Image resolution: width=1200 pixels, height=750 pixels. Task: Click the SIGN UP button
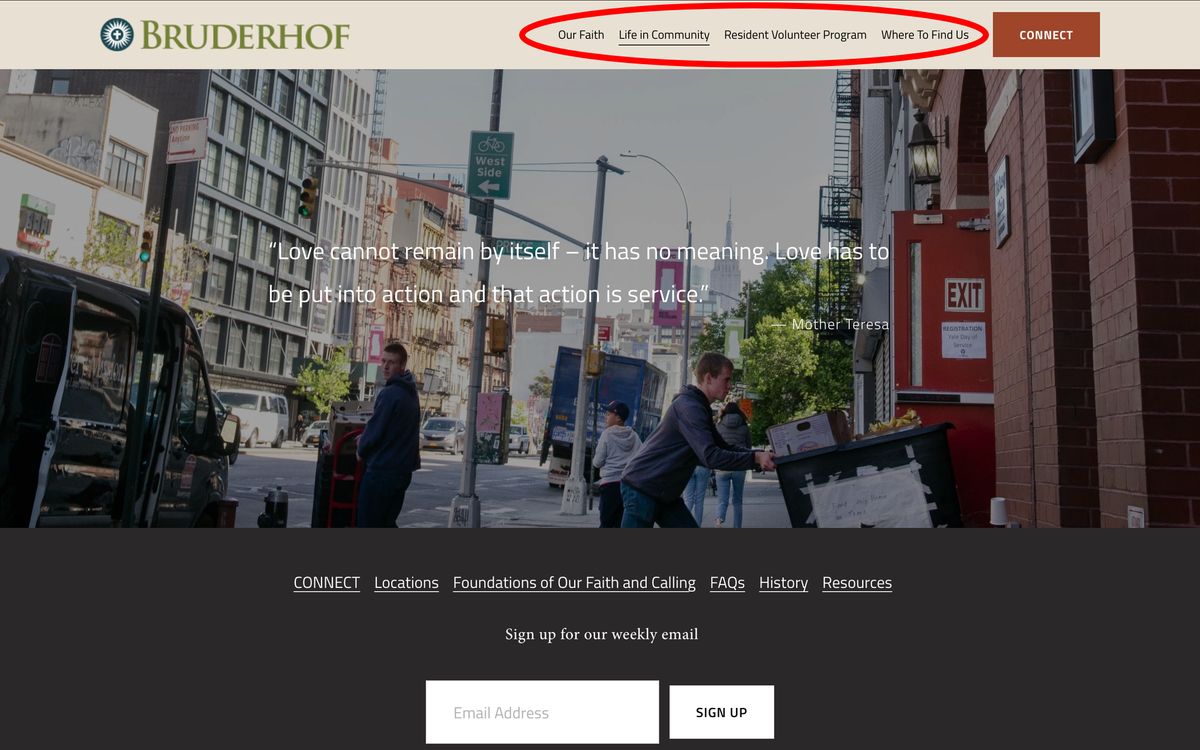[721, 712]
